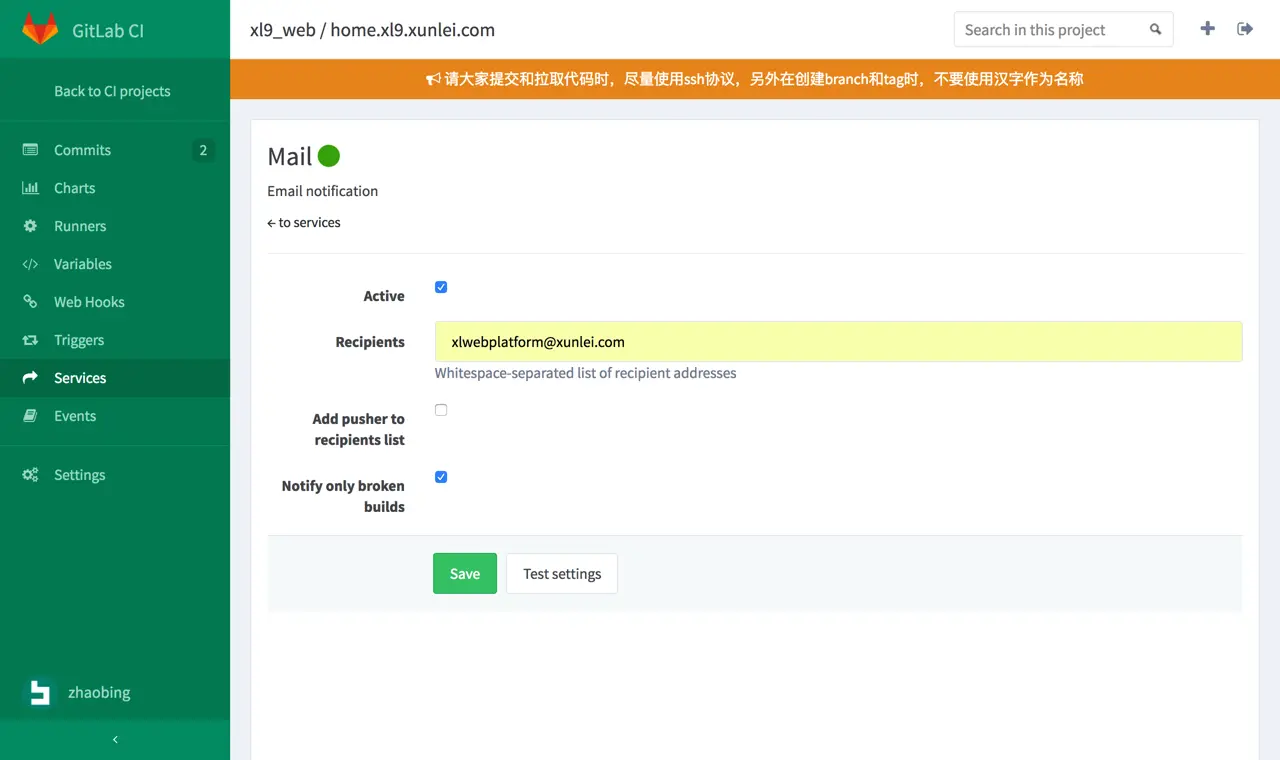Click Back to CI projects

pos(112,91)
